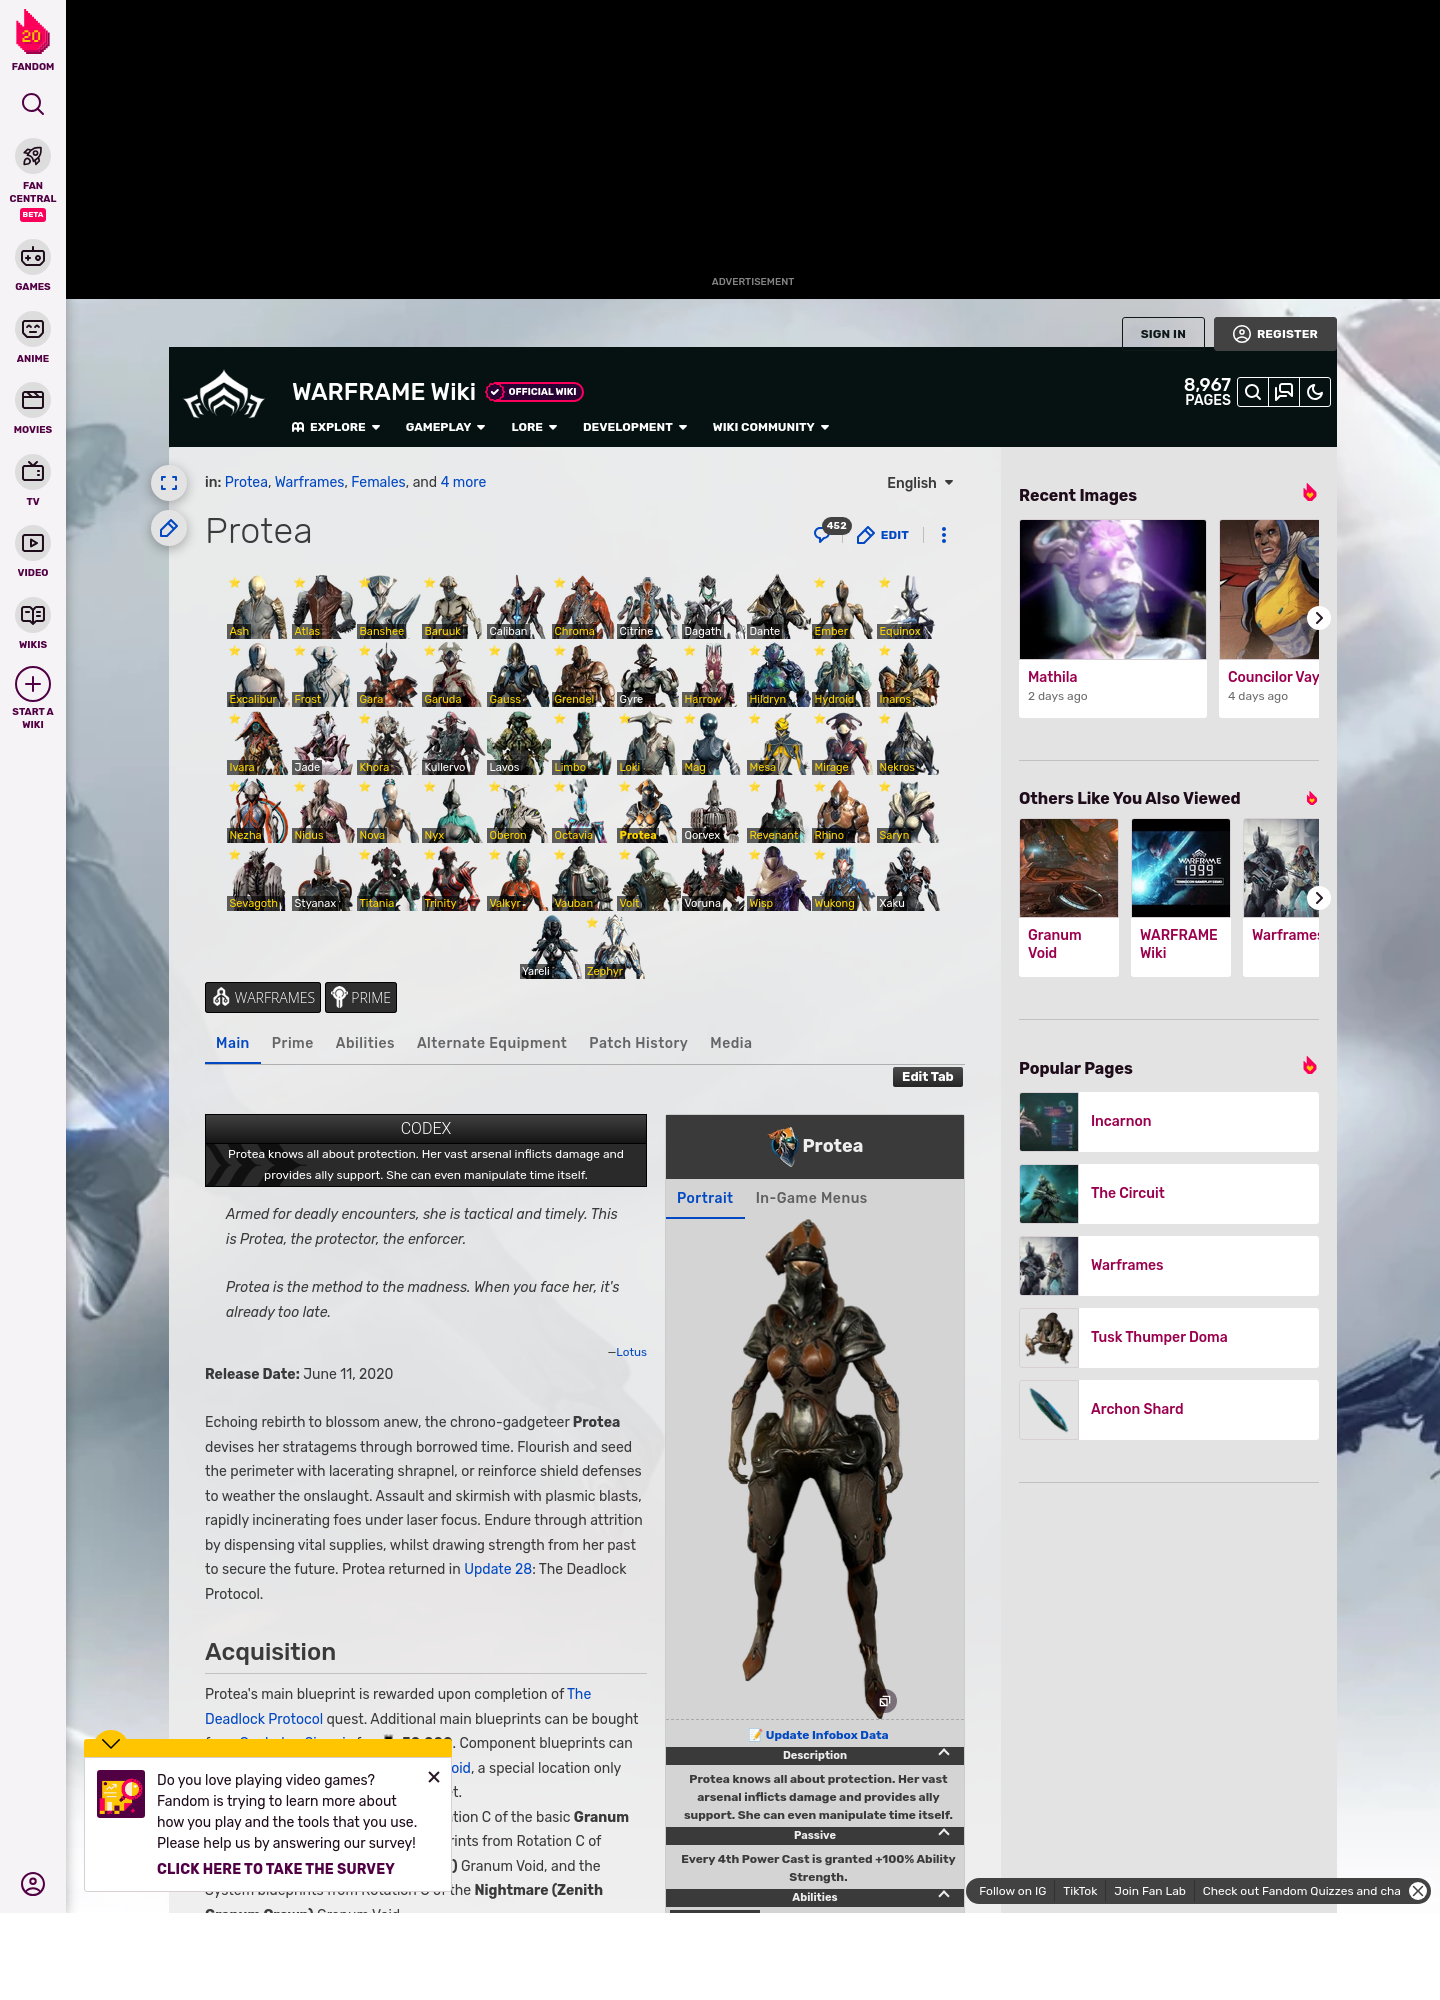This screenshot has height=2000, width=1440.
Task: Open the Incarnon popular page
Action: tap(1169, 1122)
